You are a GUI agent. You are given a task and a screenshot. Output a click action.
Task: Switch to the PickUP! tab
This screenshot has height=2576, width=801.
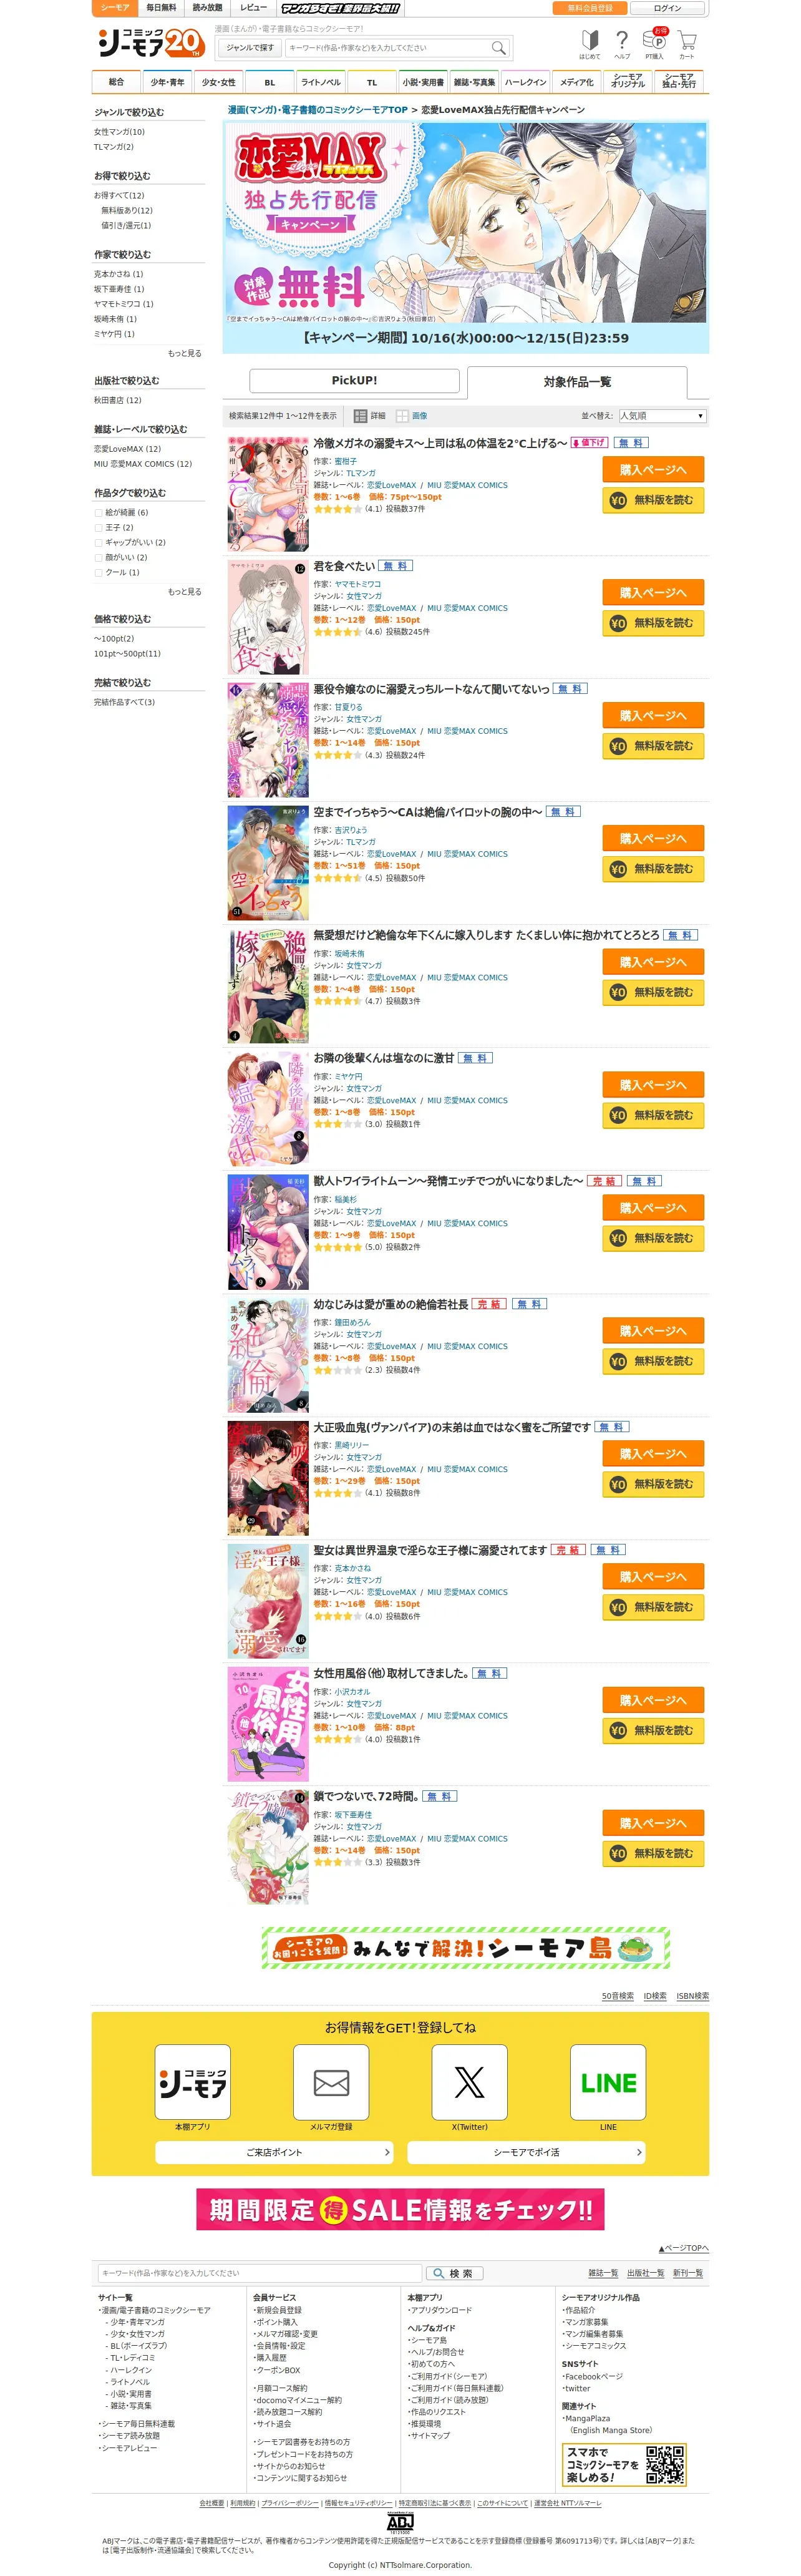click(x=354, y=380)
